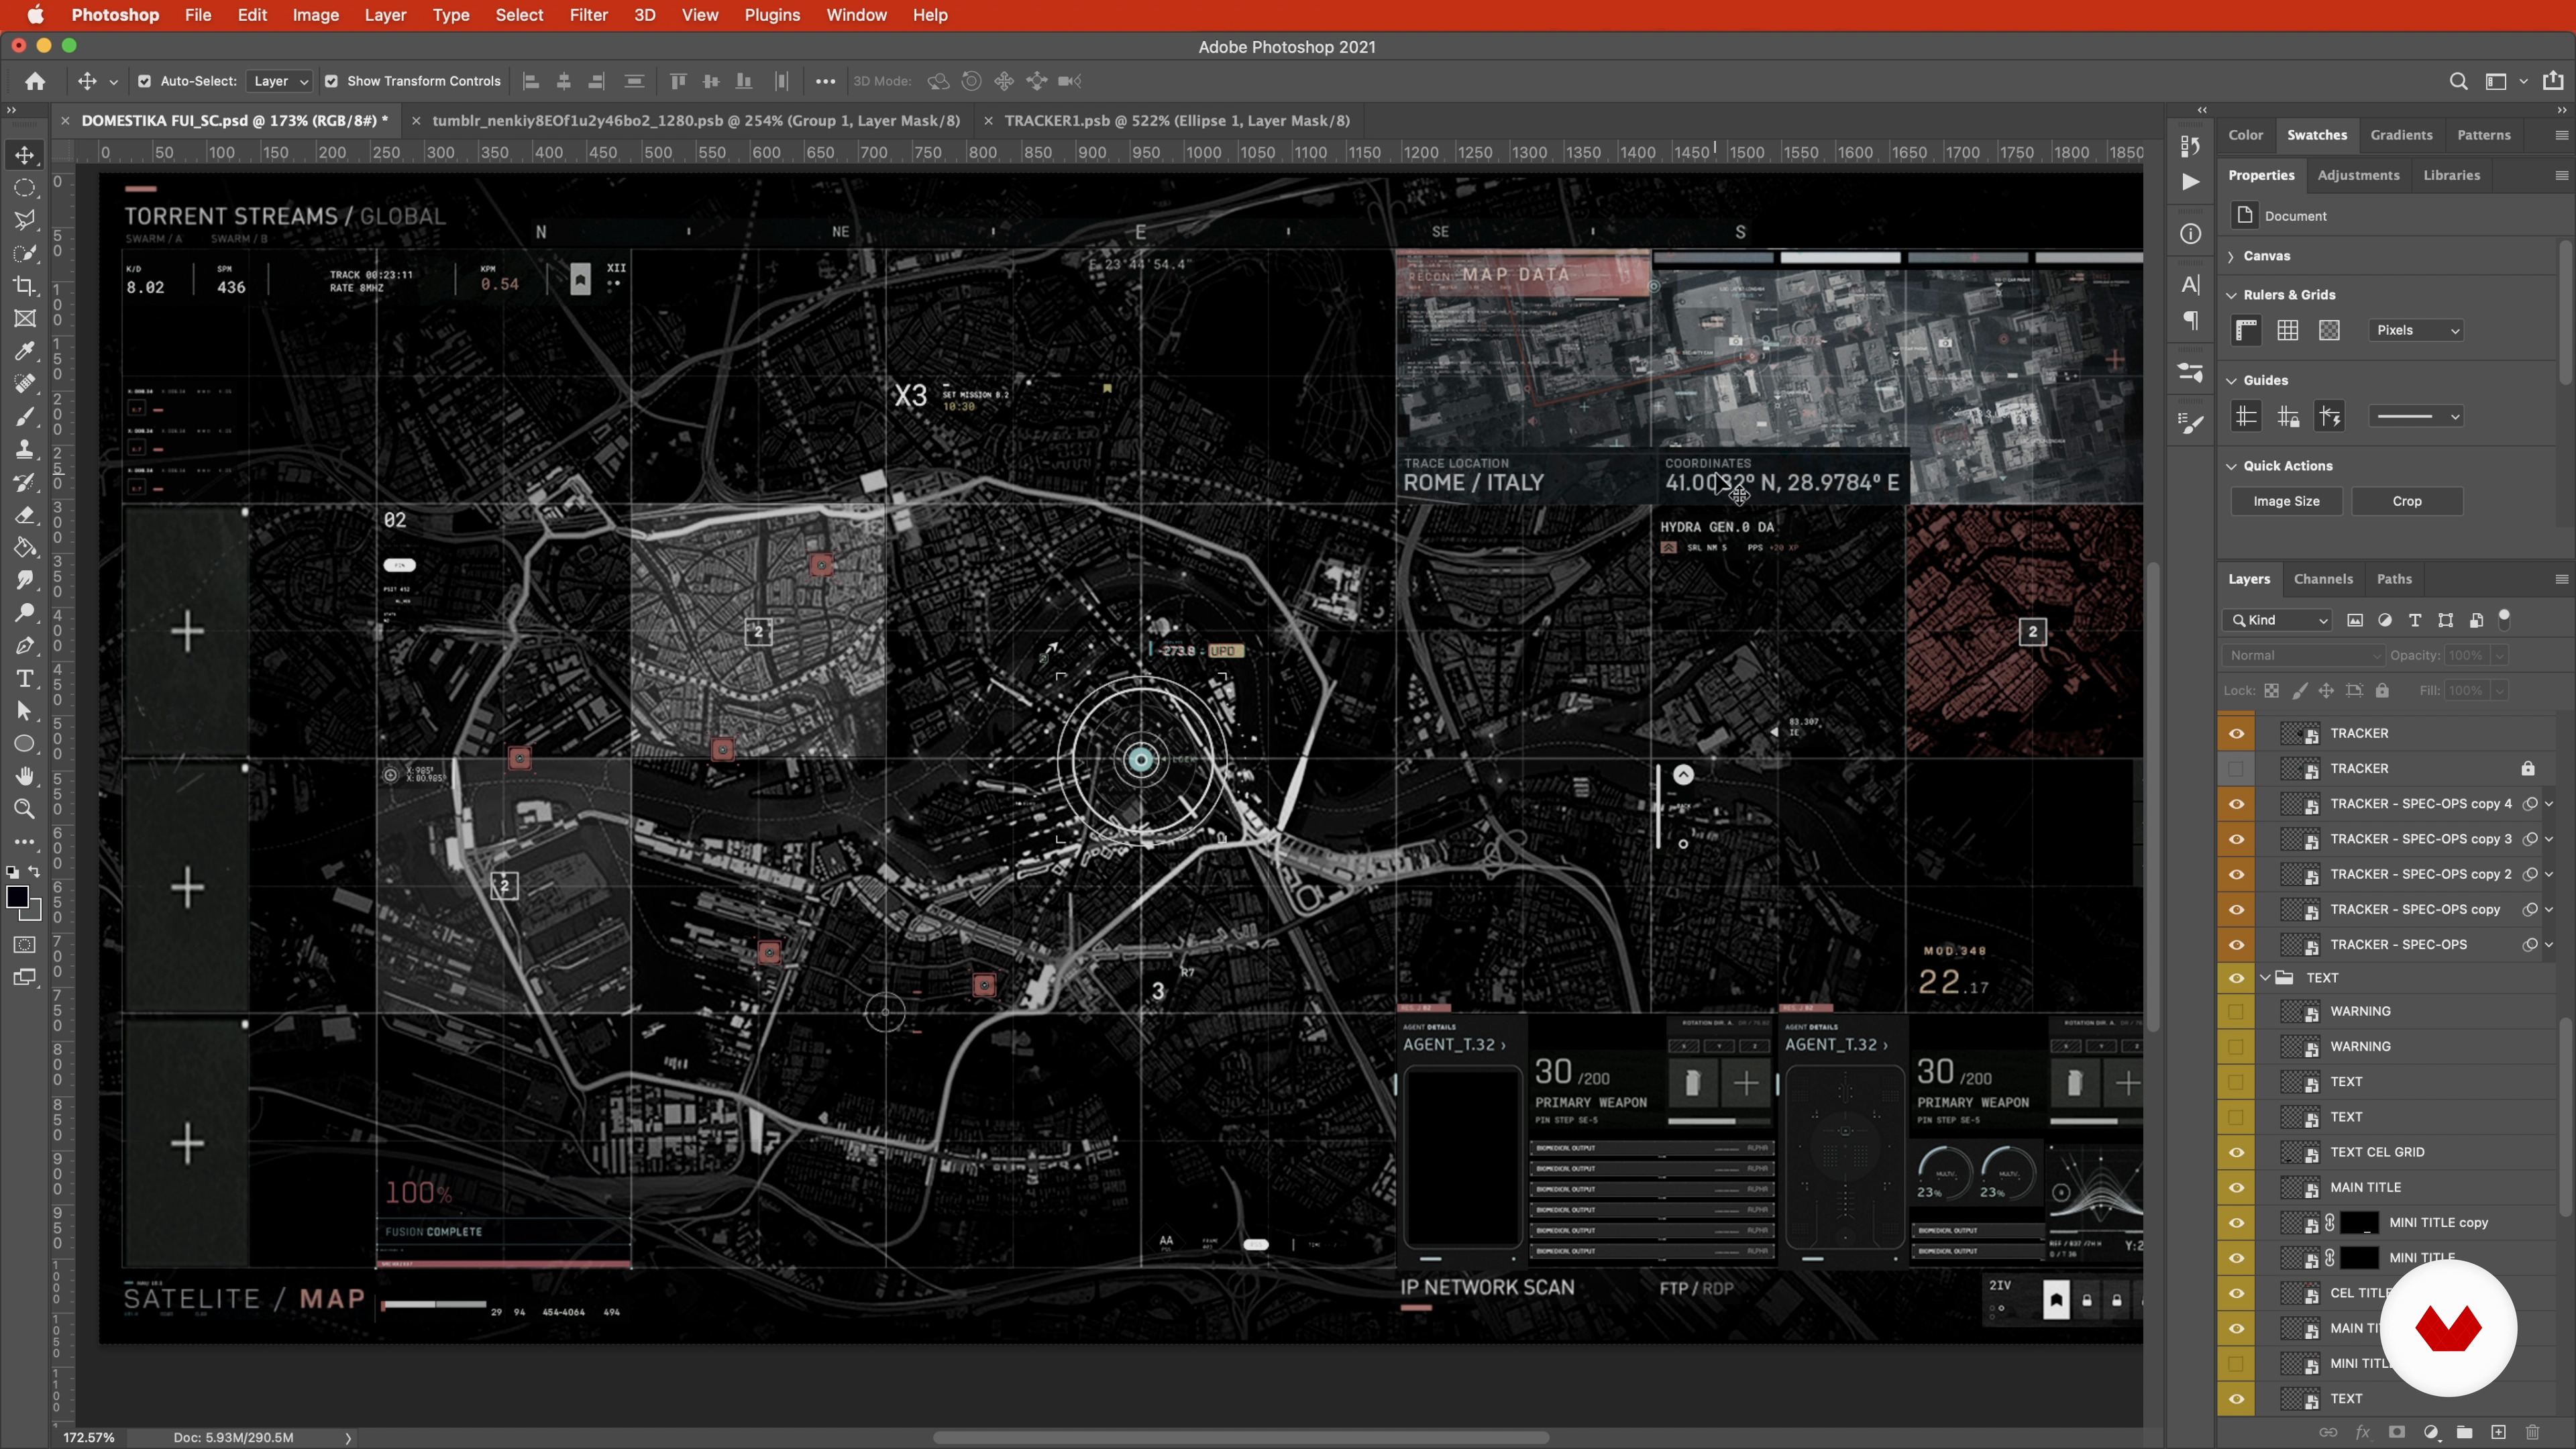Select the Eraser tool
The image size is (2576, 1449).
point(25,515)
